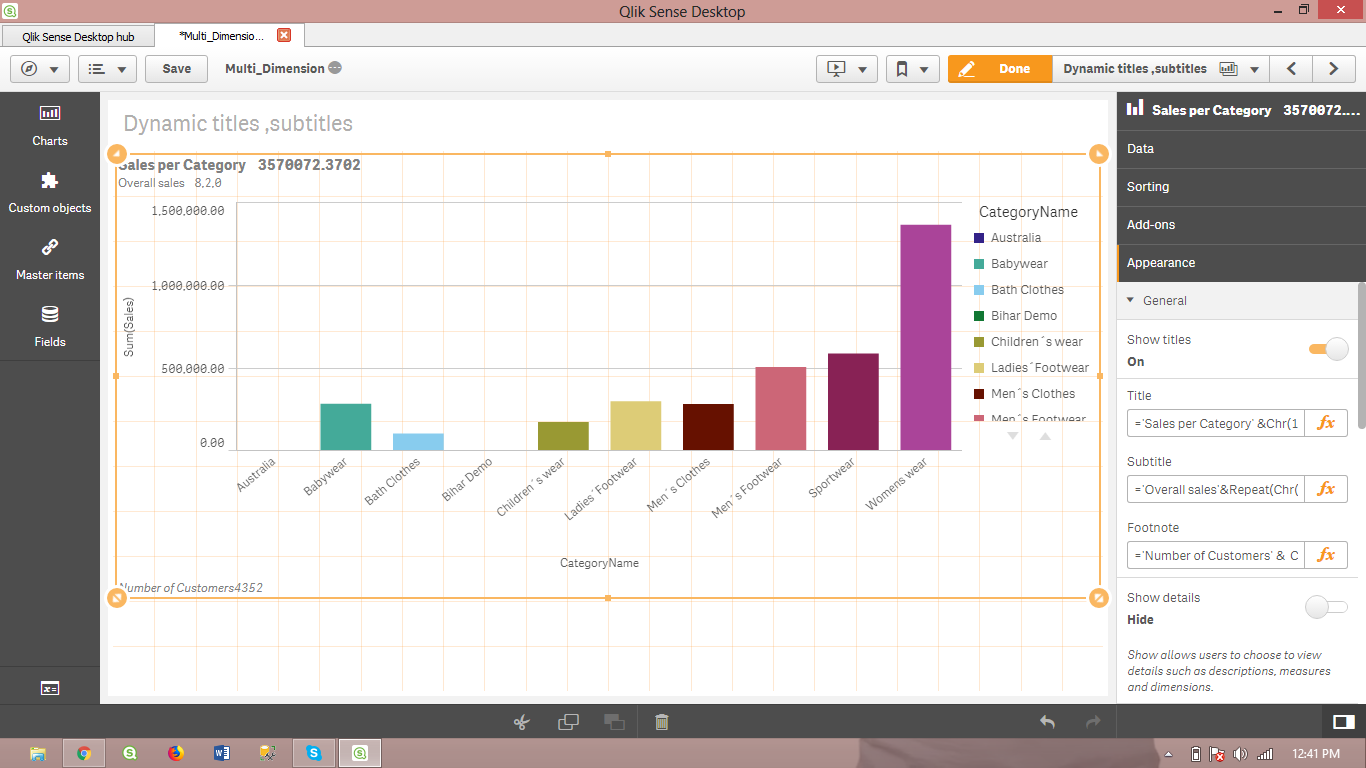
Task: Cut the selected chart
Action: [x=521, y=722]
